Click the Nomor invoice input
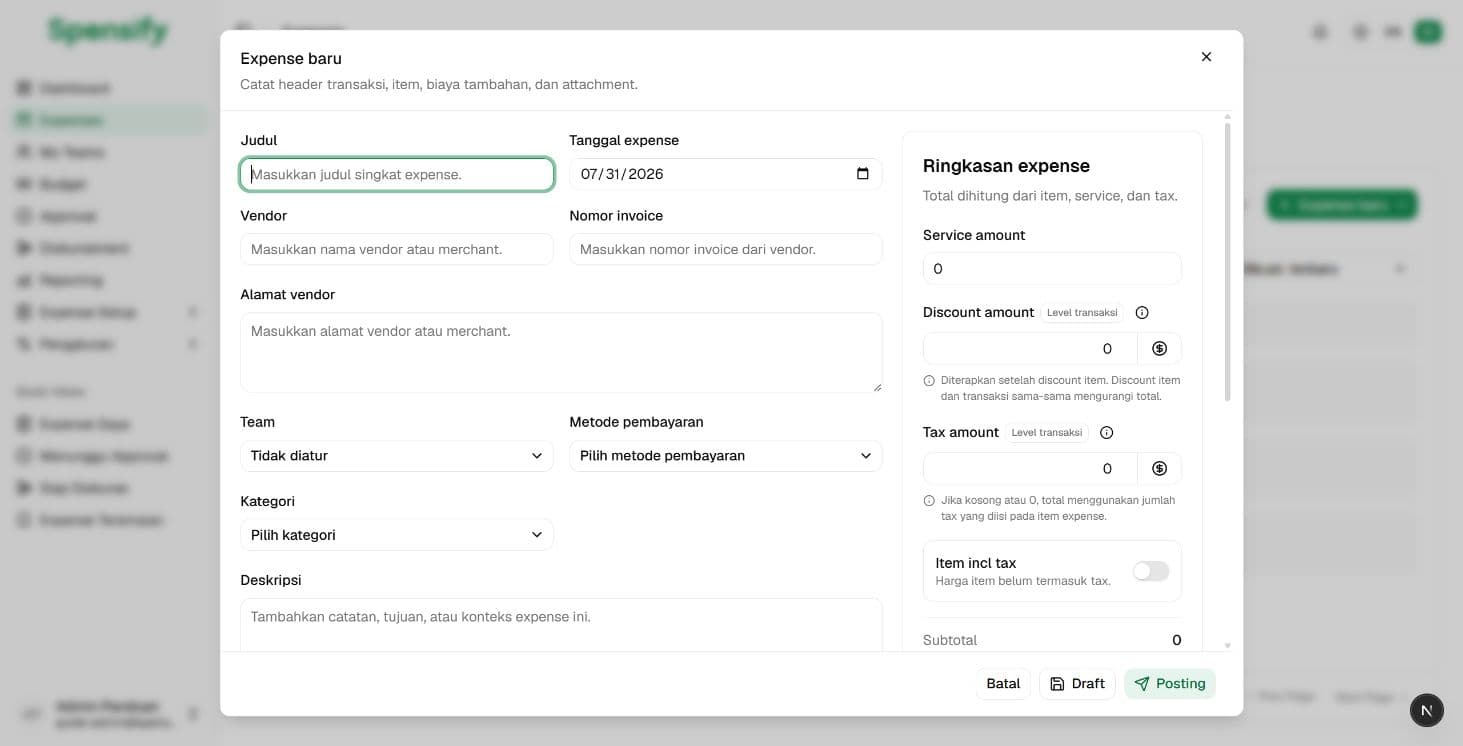Image resolution: width=1463 pixels, height=746 pixels. tap(726, 249)
